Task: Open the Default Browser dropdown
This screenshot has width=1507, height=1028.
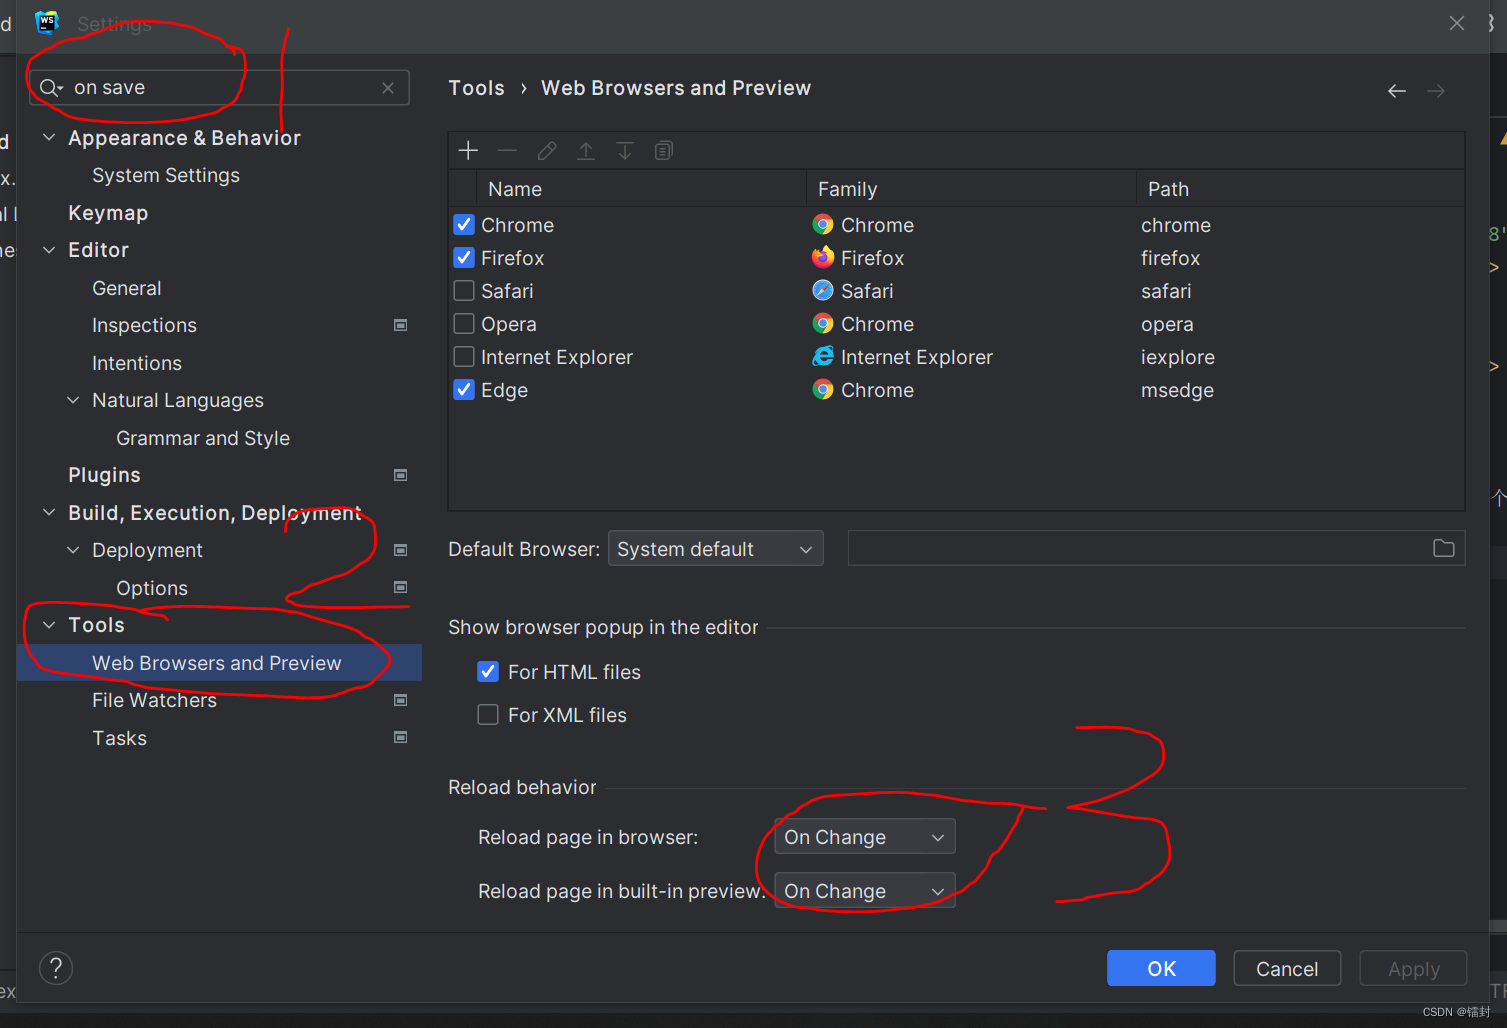Action: tap(715, 548)
